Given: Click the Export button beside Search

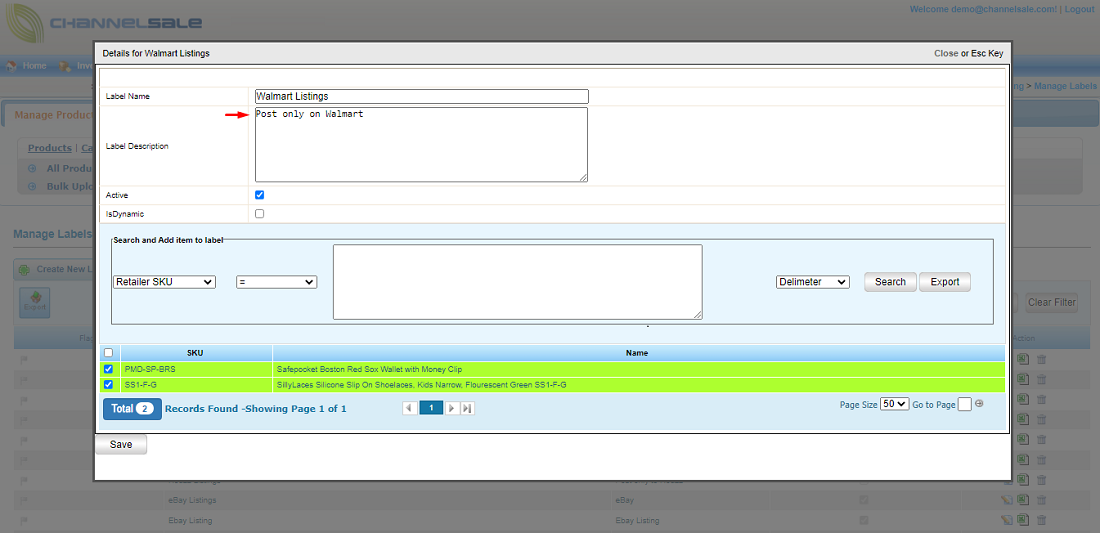Looking at the screenshot, I should 945,282.
